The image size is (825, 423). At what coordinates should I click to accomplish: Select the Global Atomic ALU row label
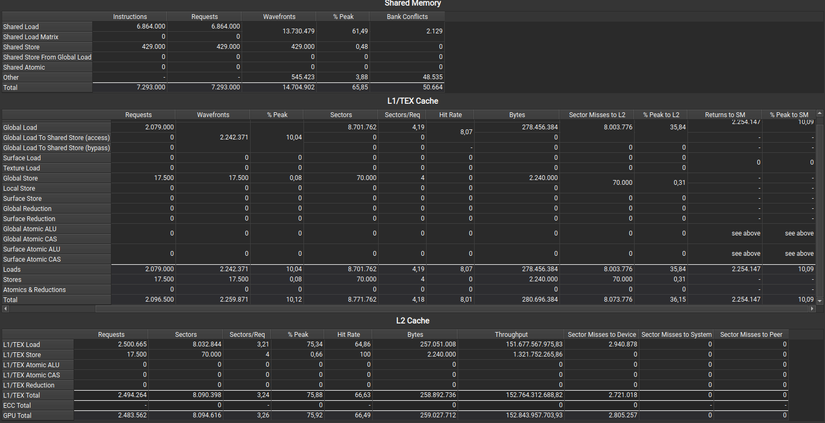pos(57,229)
